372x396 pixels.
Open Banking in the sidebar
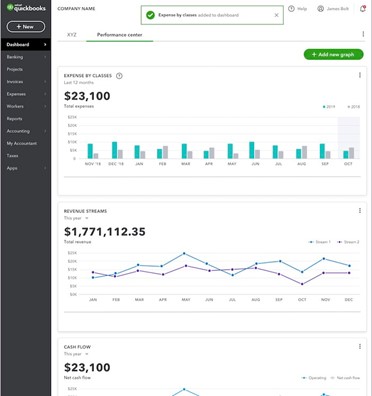[26, 57]
